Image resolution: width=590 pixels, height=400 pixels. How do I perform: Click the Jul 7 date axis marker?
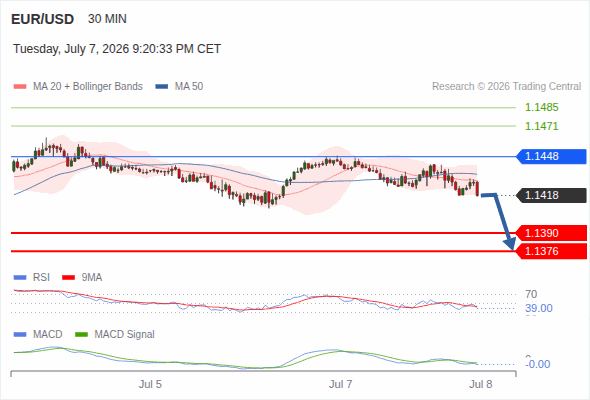[341, 384]
